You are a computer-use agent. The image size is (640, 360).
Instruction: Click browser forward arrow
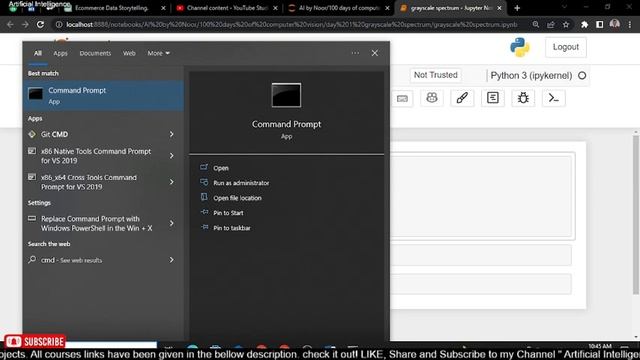[x=25, y=24]
